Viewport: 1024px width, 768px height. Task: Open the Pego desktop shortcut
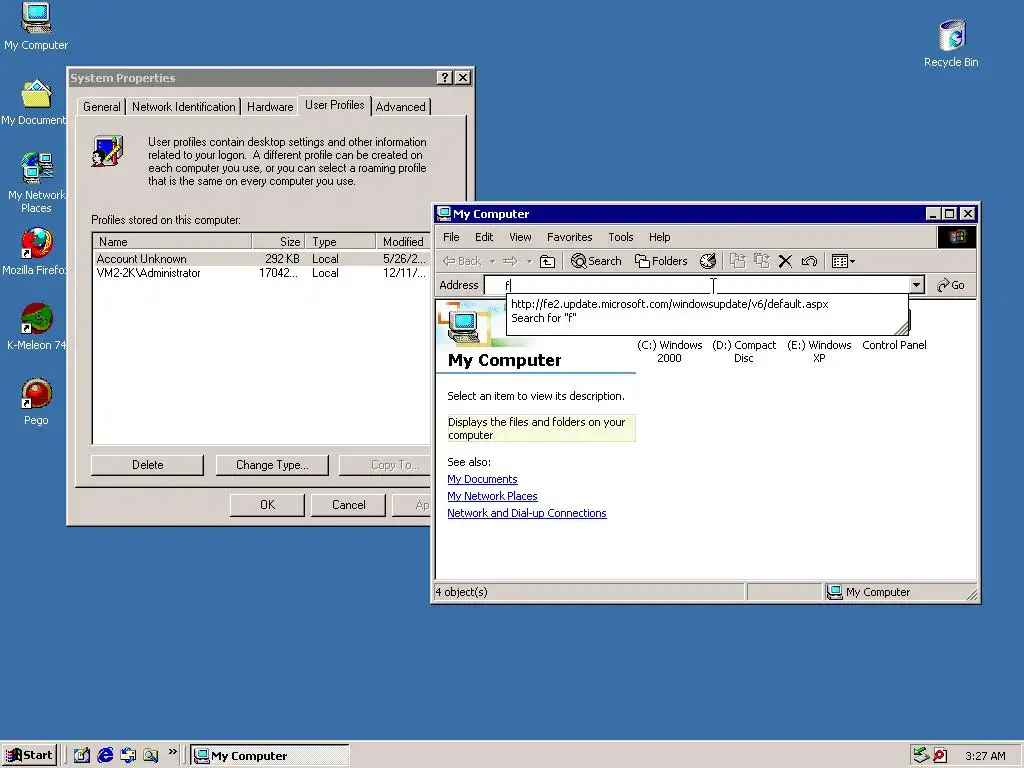pyautogui.click(x=36, y=402)
